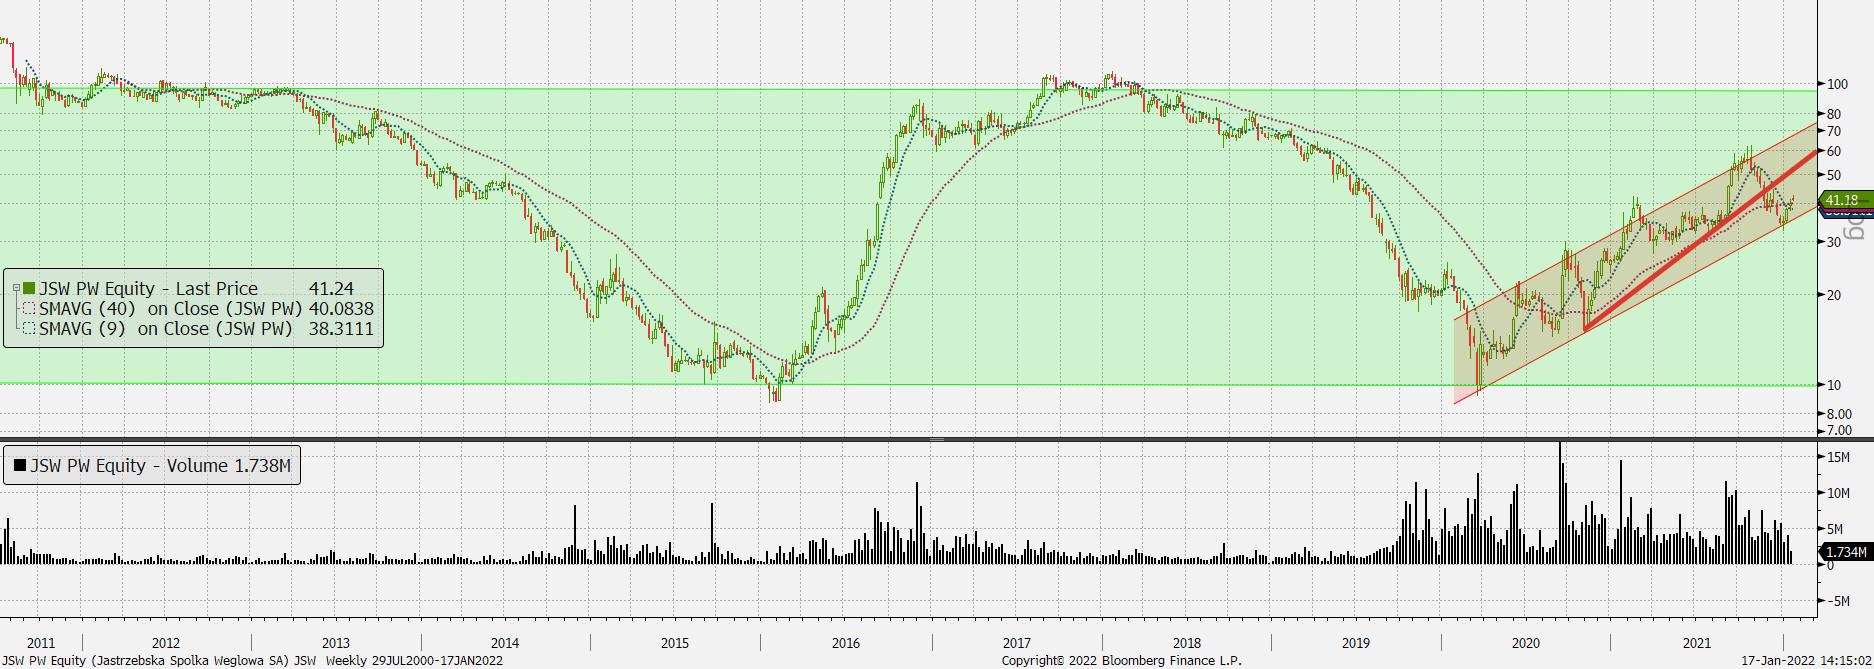Click the 1.734M volume tag on axis
Viewport: 1874px width, 669px height.
[x=1845, y=552]
